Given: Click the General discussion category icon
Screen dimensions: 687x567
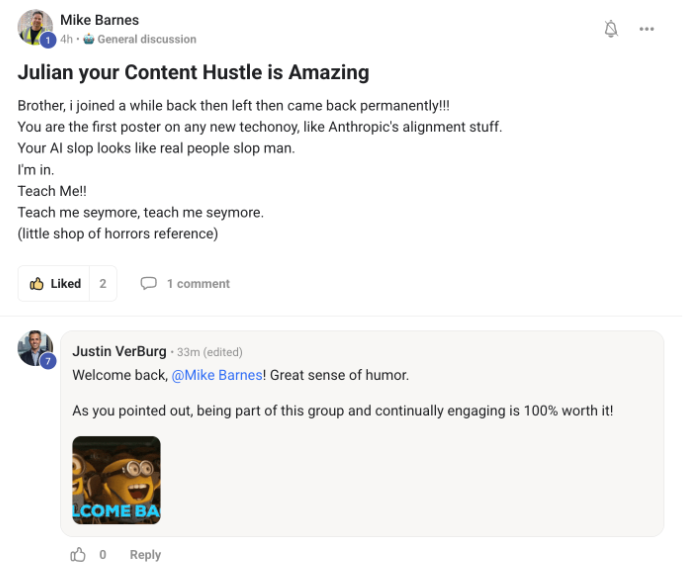Looking at the screenshot, I should click(89, 39).
